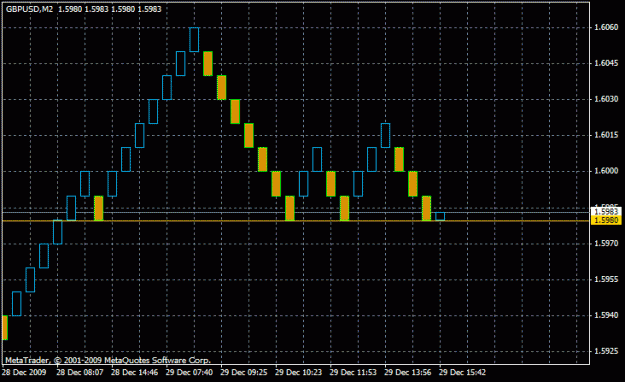The image size is (625, 382).
Task: Click the 29 Dec 07:40 time label
Action: click(x=189, y=372)
